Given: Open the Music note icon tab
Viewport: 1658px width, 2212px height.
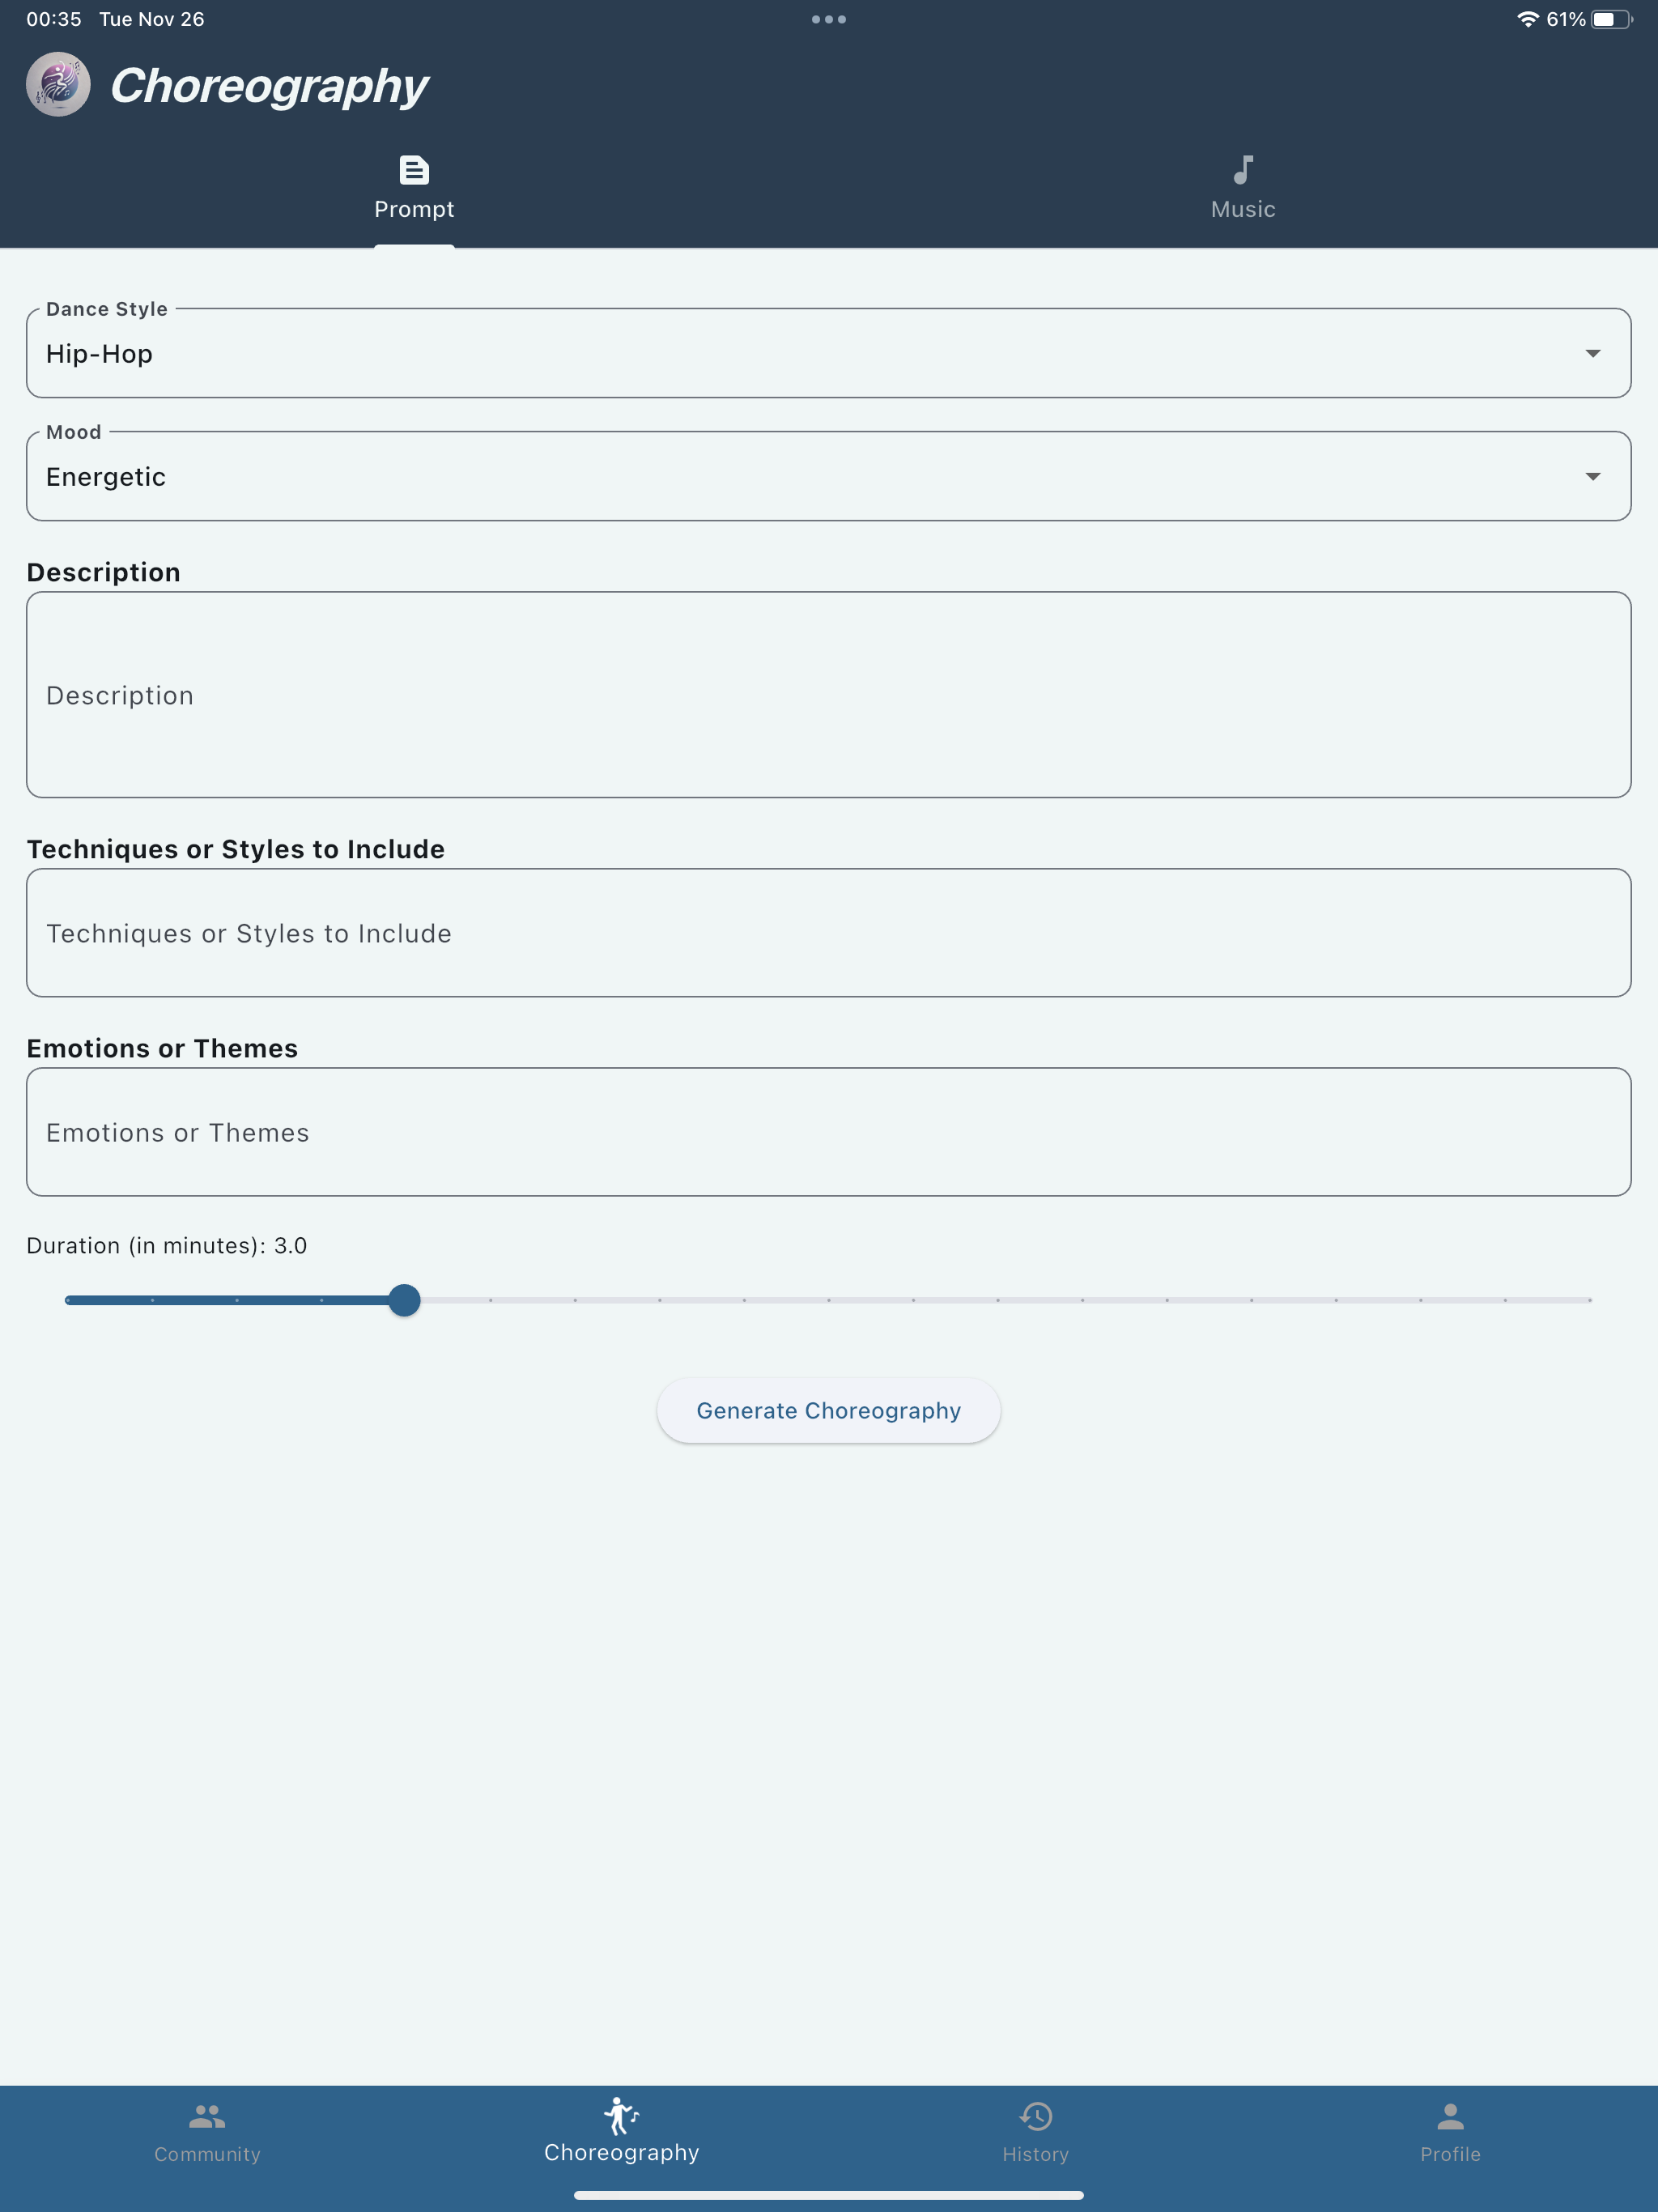Looking at the screenshot, I should click(1243, 170).
